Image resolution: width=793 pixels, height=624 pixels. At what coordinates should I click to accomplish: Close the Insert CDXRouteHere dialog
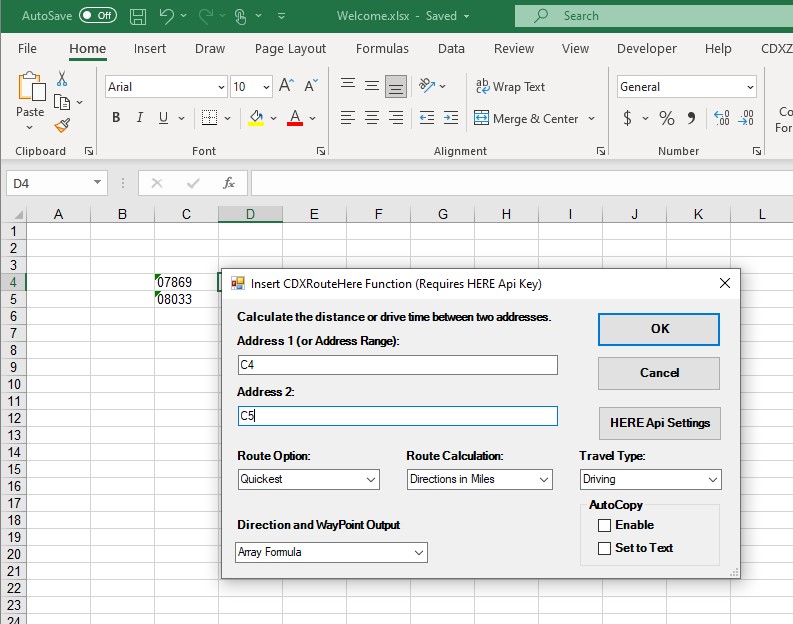coord(724,283)
